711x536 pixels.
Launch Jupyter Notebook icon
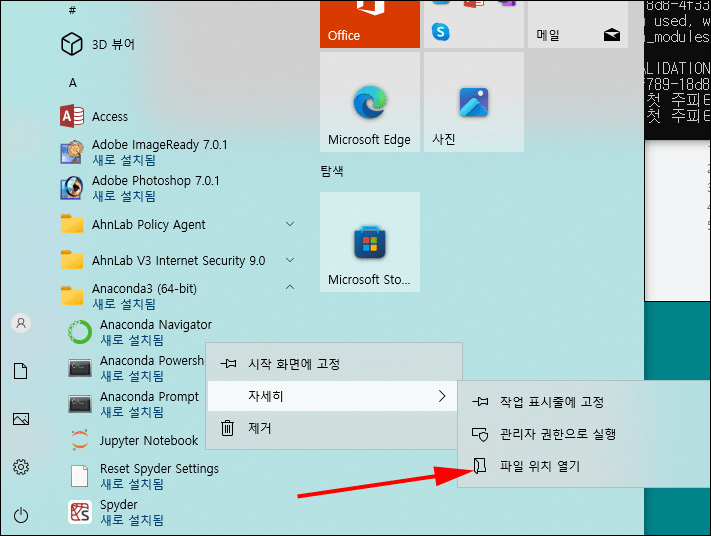pos(80,440)
